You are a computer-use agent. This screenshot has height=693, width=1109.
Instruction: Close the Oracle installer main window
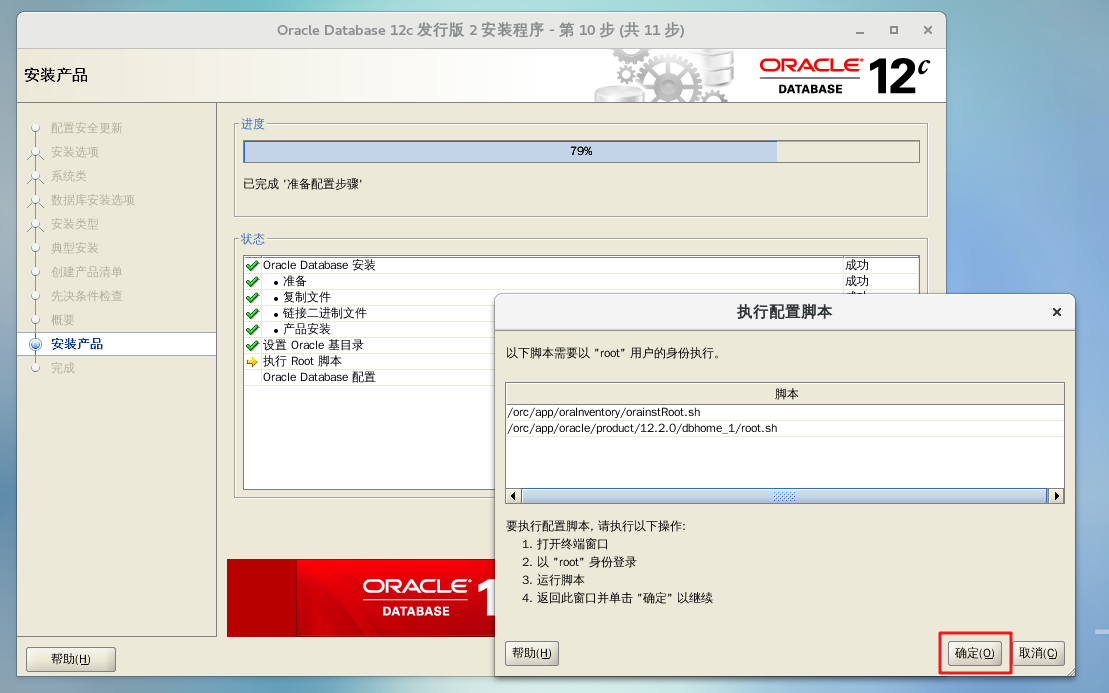pos(928,30)
